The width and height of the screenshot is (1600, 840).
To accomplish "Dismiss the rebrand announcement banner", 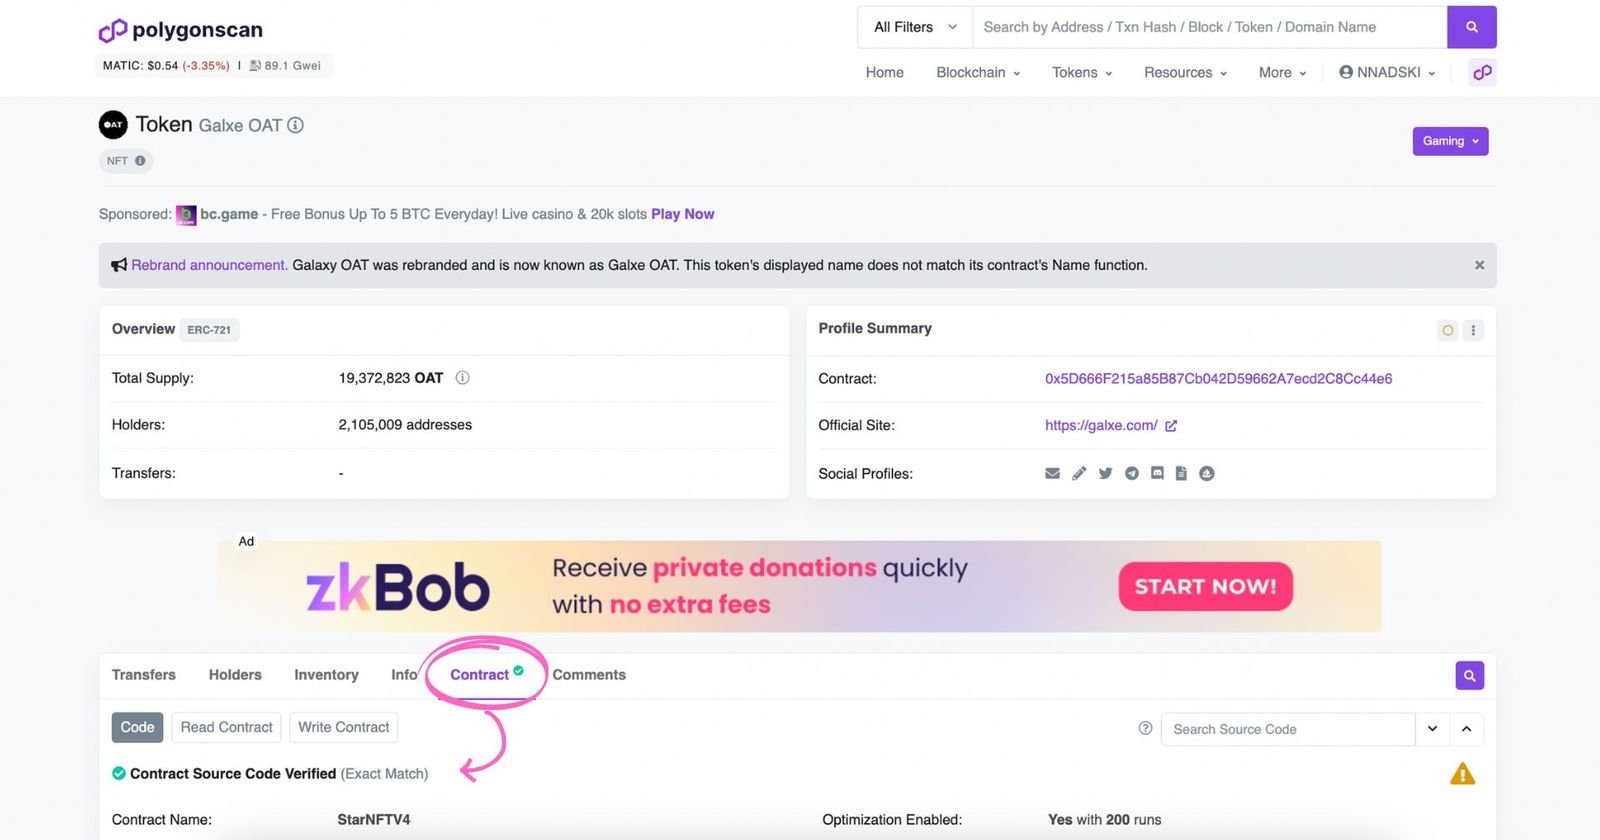I will [x=1479, y=265].
